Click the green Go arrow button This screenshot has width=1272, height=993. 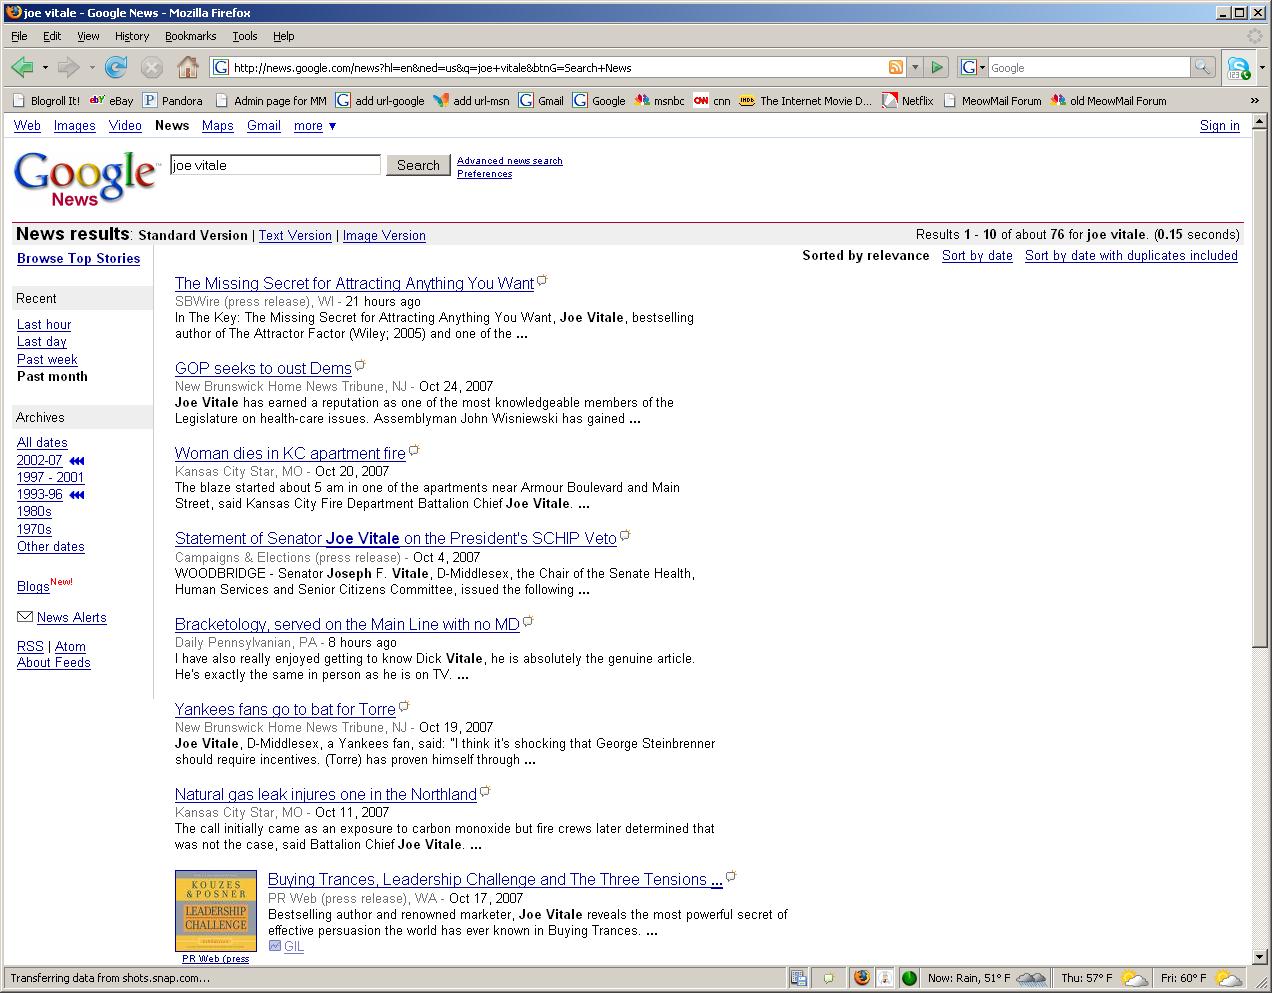(x=937, y=67)
